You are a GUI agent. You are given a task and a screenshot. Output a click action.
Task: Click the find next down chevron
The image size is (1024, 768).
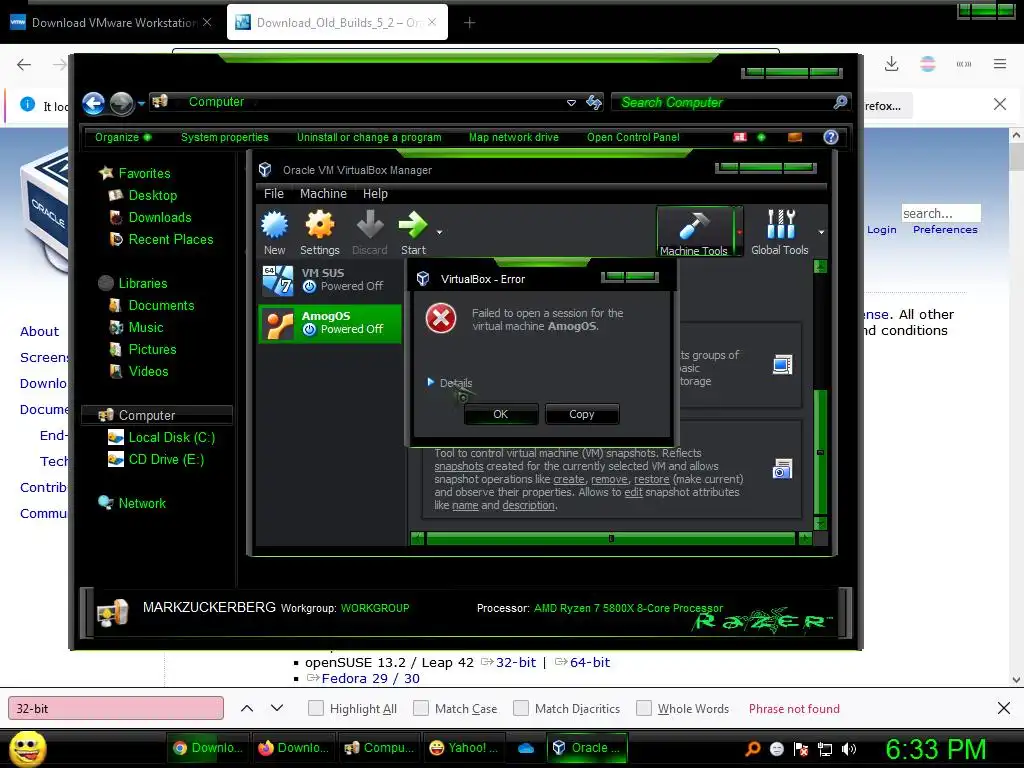277,709
